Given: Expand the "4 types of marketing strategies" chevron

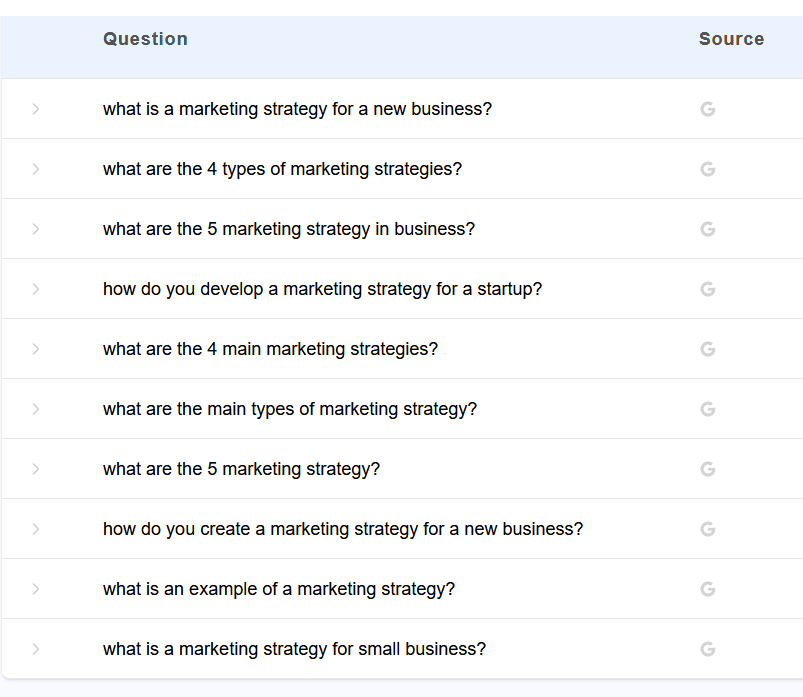Looking at the screenshot, I should click(x=36, y=169).
